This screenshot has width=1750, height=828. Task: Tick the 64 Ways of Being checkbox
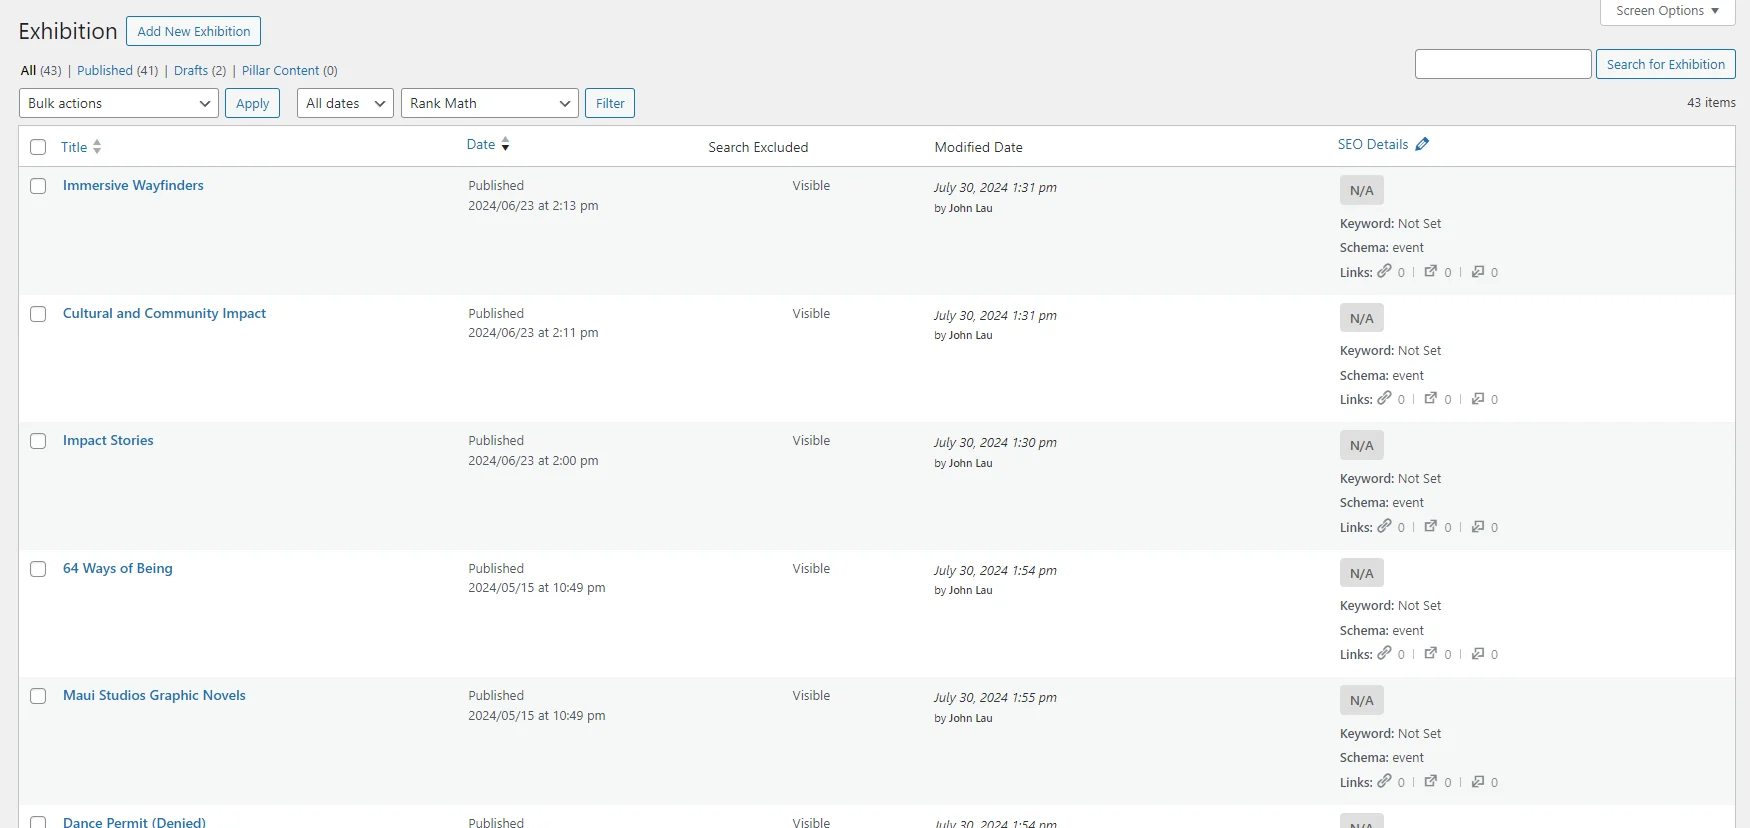point(38,569)
